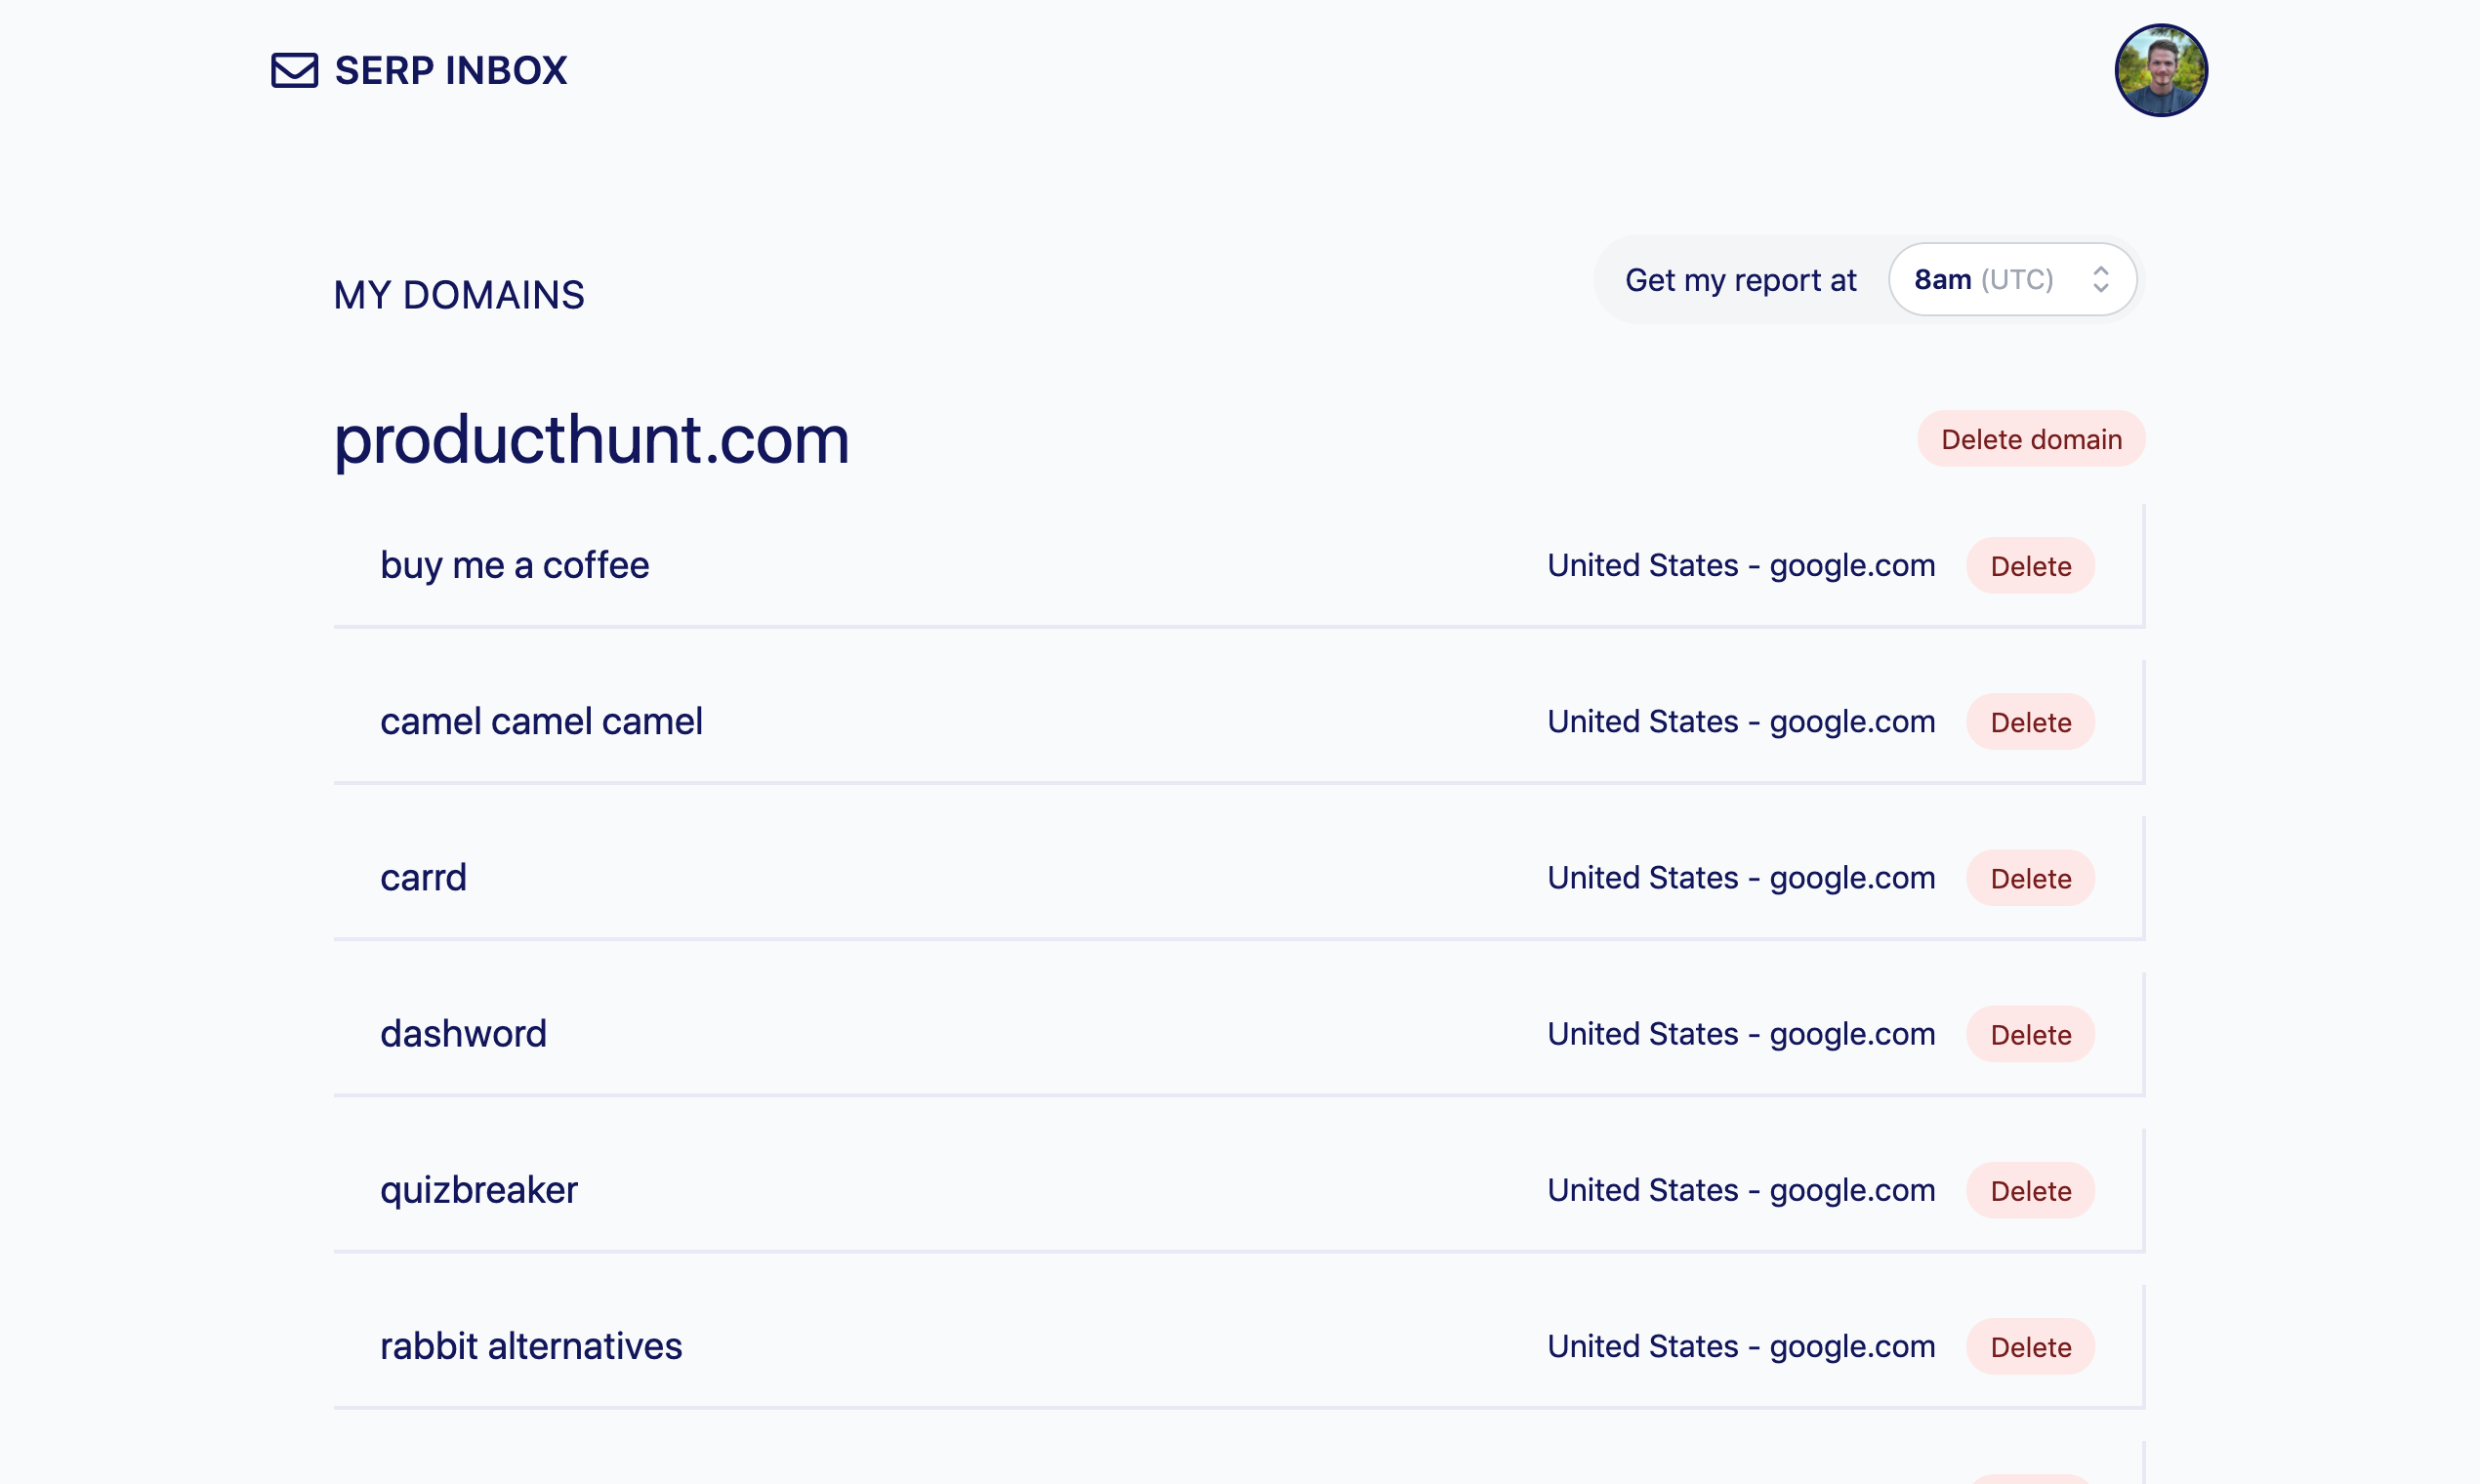Viewport: 2480px width, 1484px height.
Task: Click the Delete domain button for producthunt.com
Action: (2030, 438)
